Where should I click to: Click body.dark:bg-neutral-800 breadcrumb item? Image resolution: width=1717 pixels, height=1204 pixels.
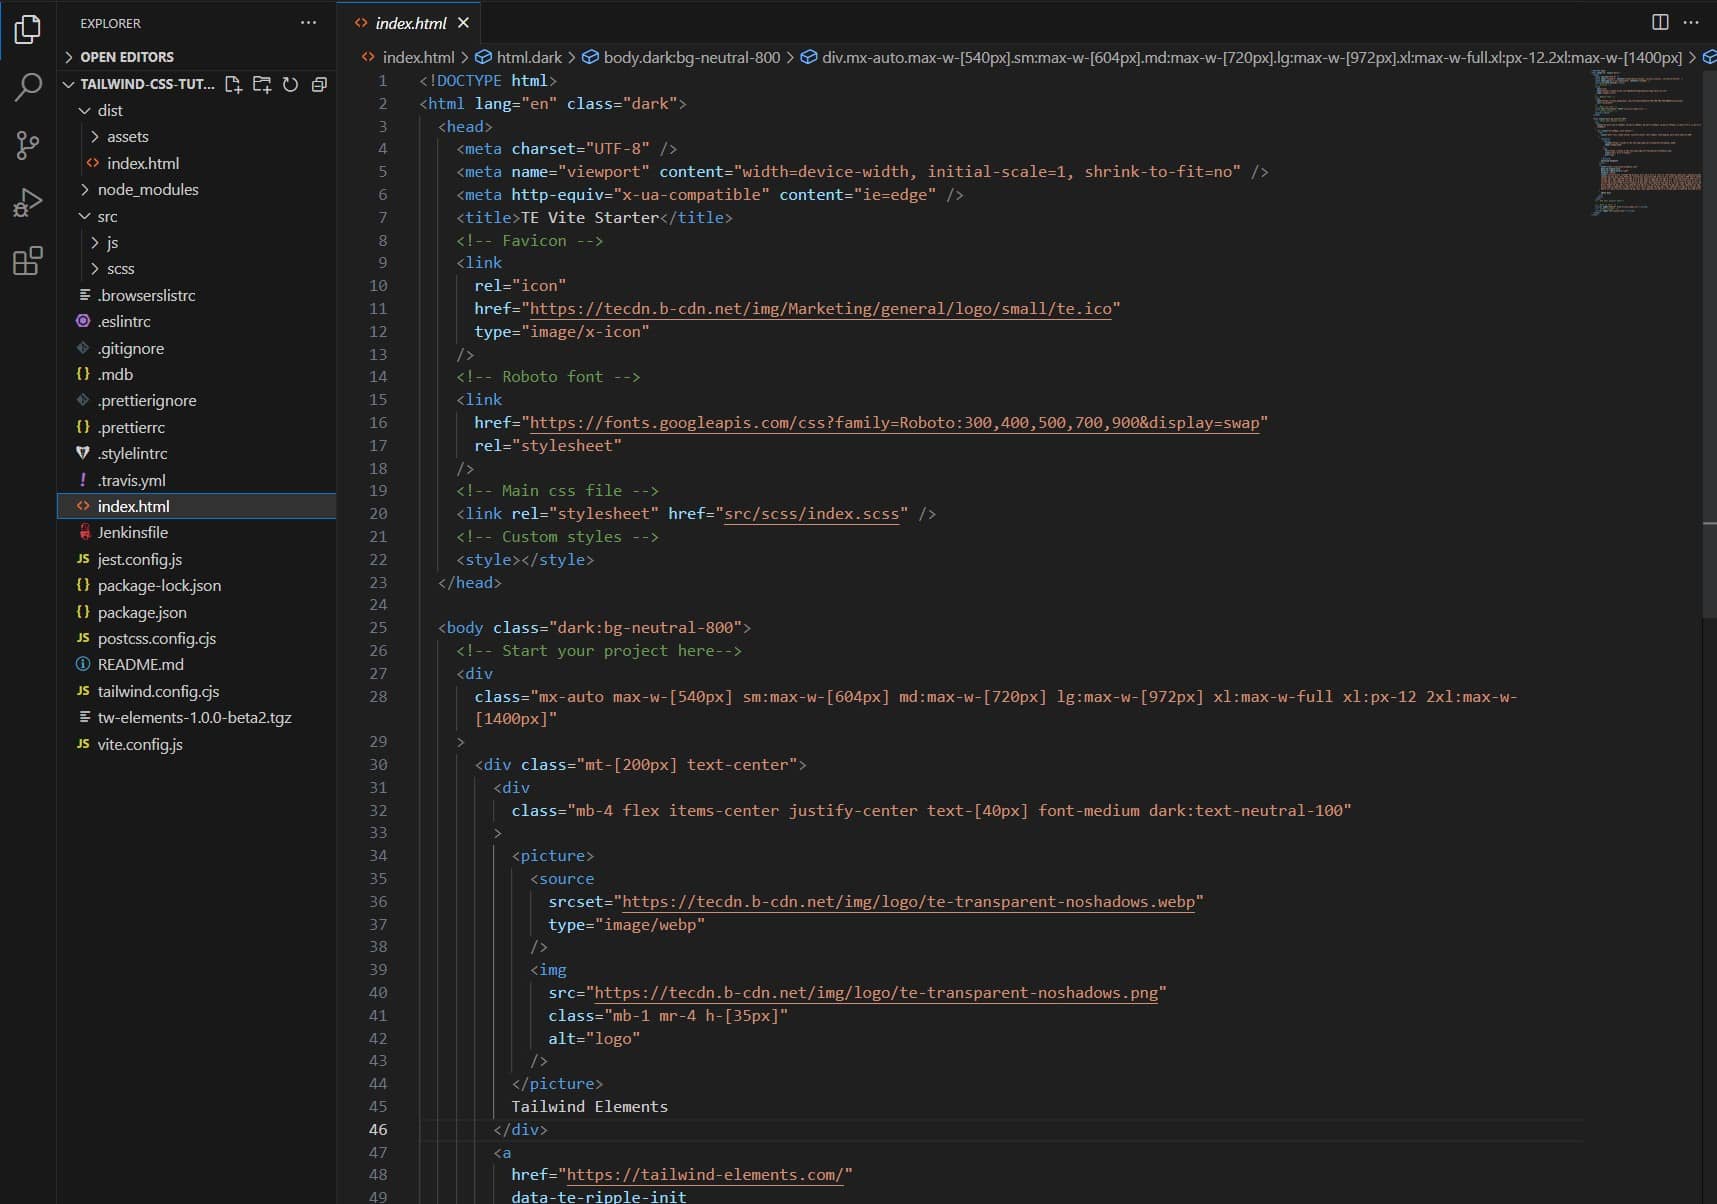pos(681,57)
